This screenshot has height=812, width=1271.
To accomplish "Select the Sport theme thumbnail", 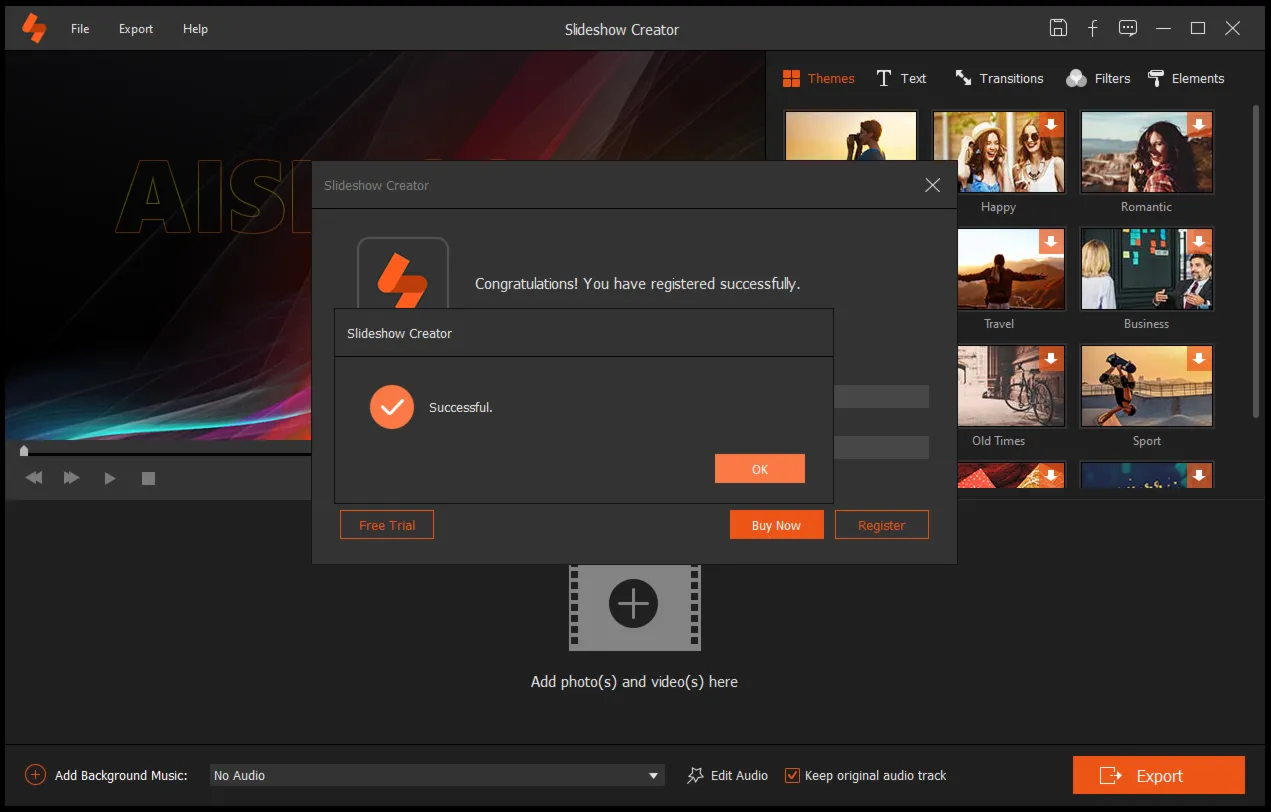I will [x=1146, y=386].
